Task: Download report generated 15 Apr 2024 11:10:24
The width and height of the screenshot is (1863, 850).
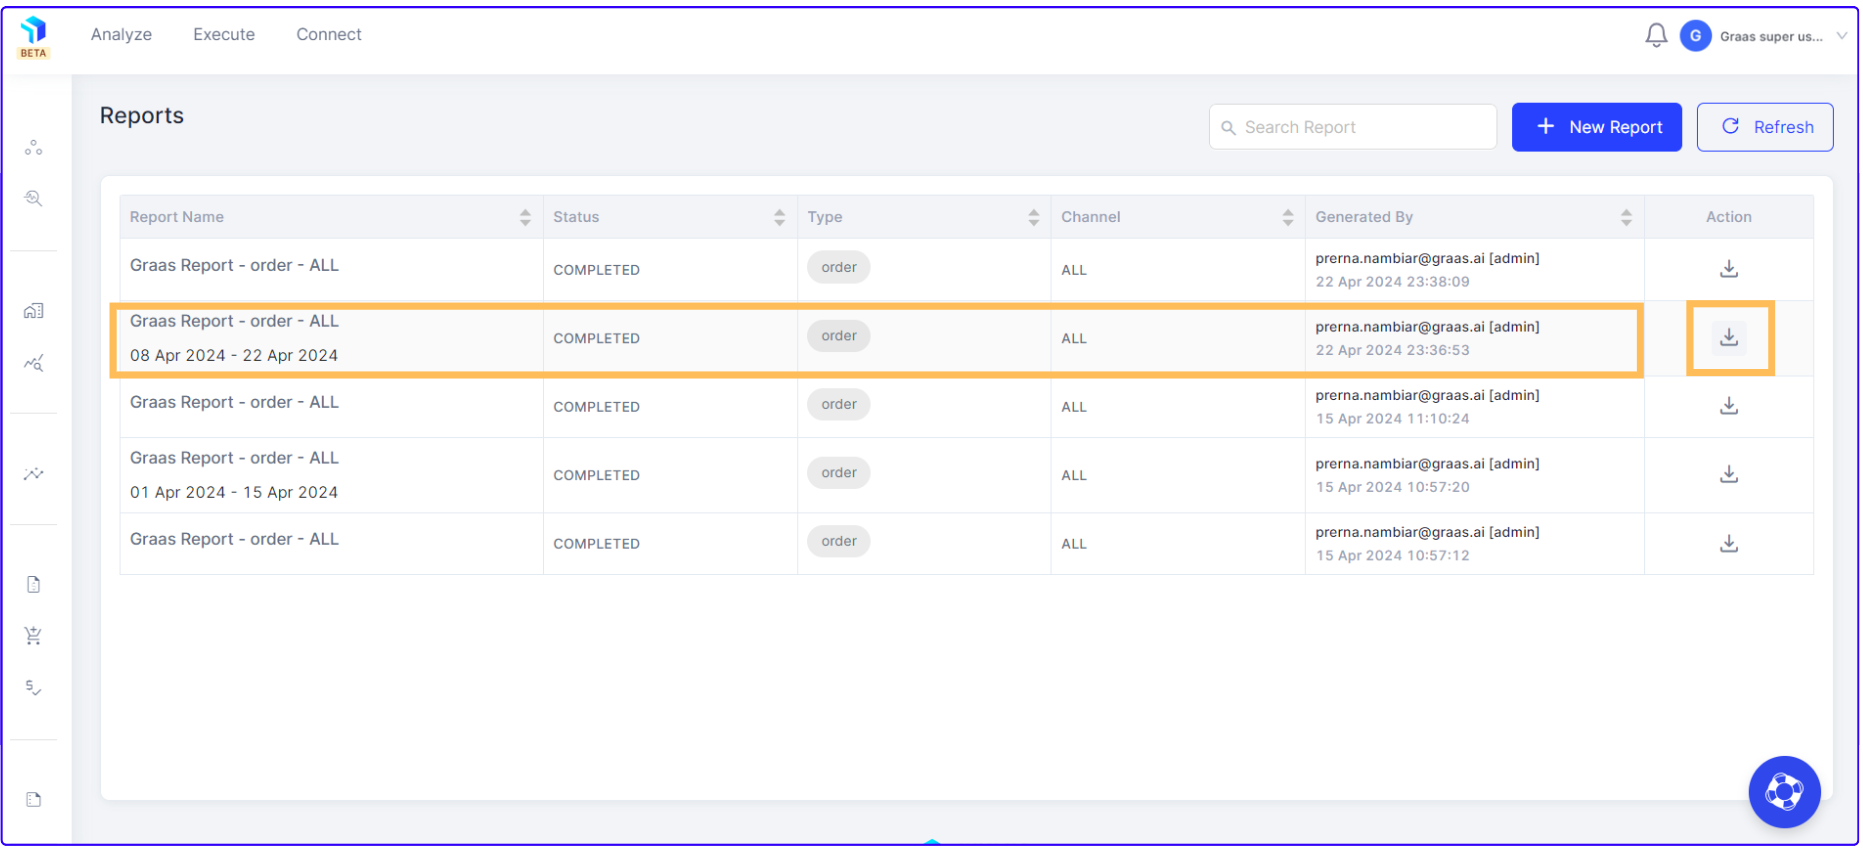Action: point(1728,406)
